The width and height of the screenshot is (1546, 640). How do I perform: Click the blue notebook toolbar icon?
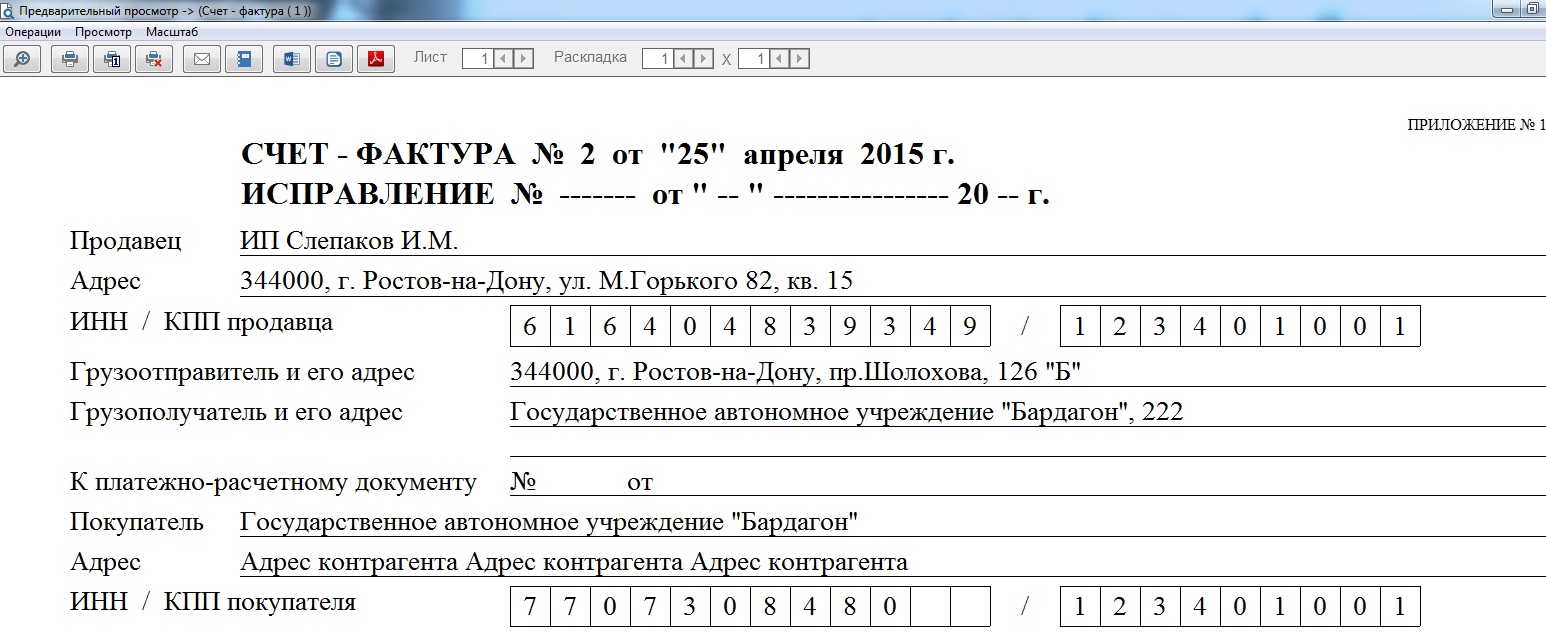[x=244, y=59]
